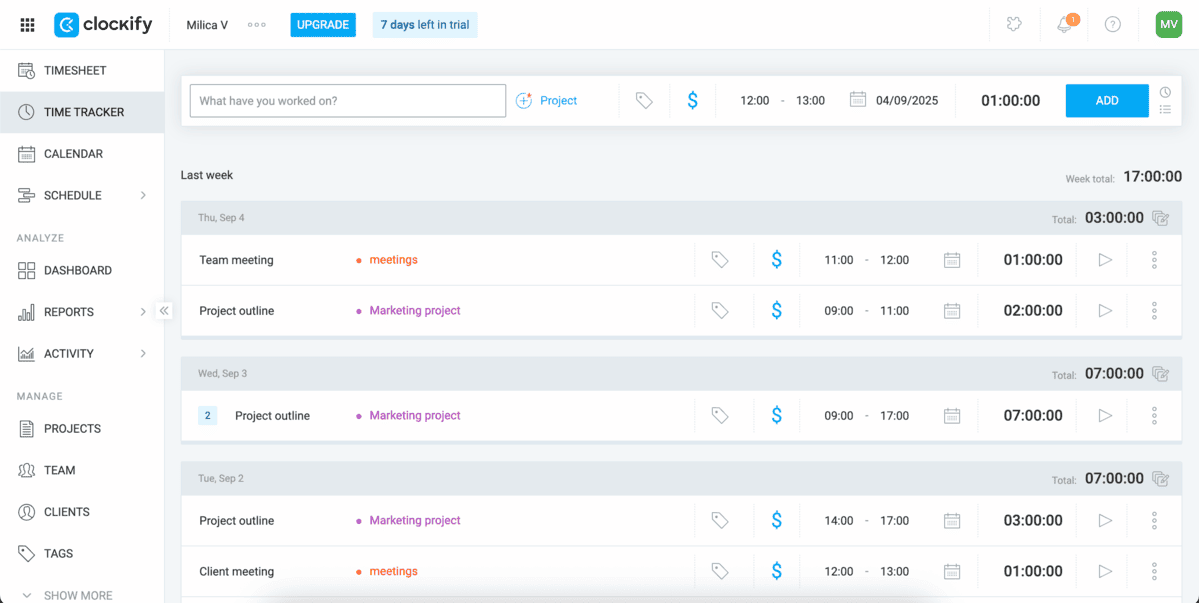Screen dimensions: 1199x603
Task: Open the apps grid menu icon
Action: (27, 25)
